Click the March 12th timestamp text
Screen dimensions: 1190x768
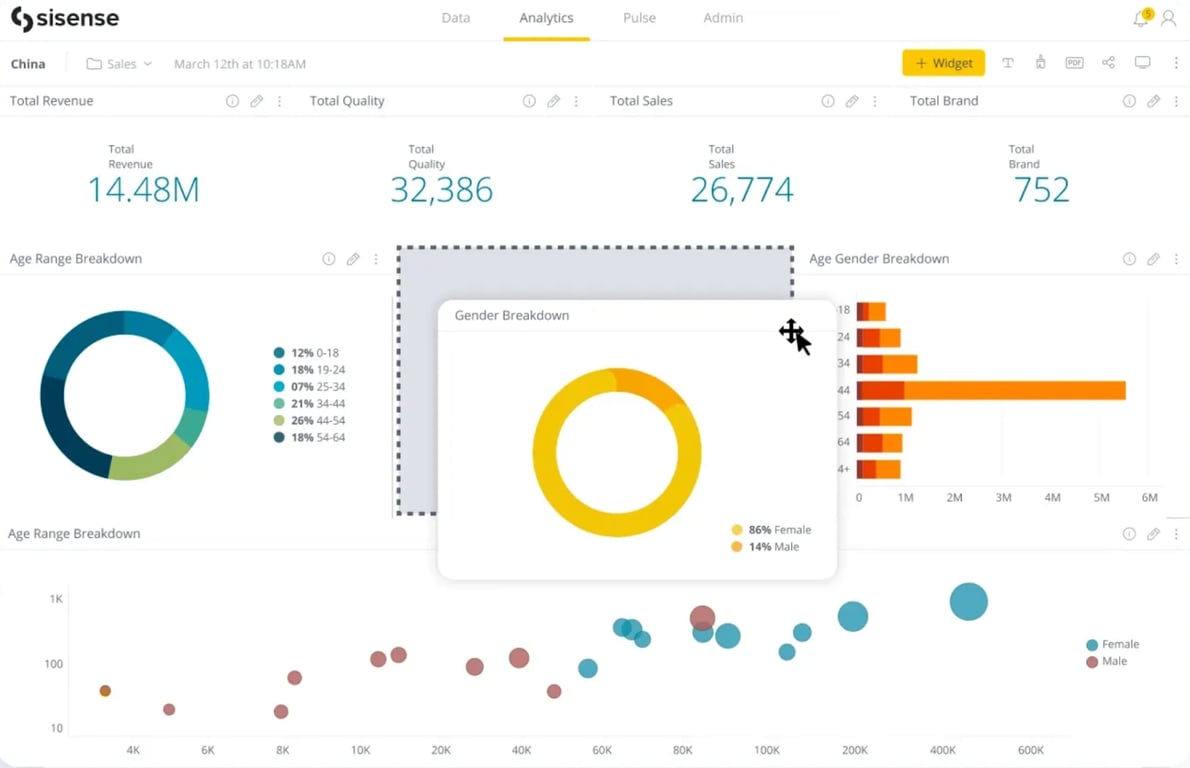[x=240, y=64]
